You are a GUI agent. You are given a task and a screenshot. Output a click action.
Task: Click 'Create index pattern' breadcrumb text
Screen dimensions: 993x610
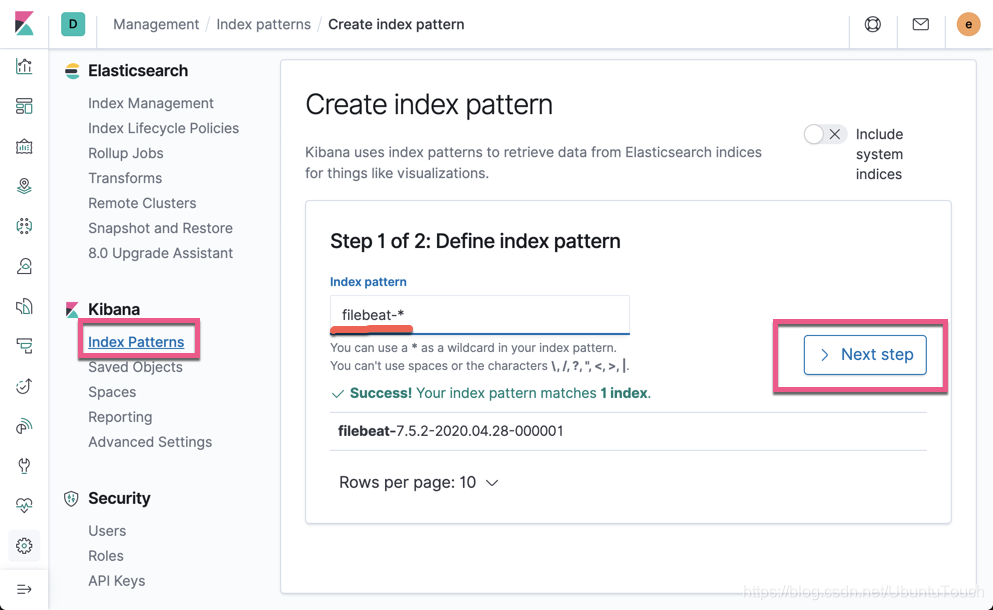point(396,24)
